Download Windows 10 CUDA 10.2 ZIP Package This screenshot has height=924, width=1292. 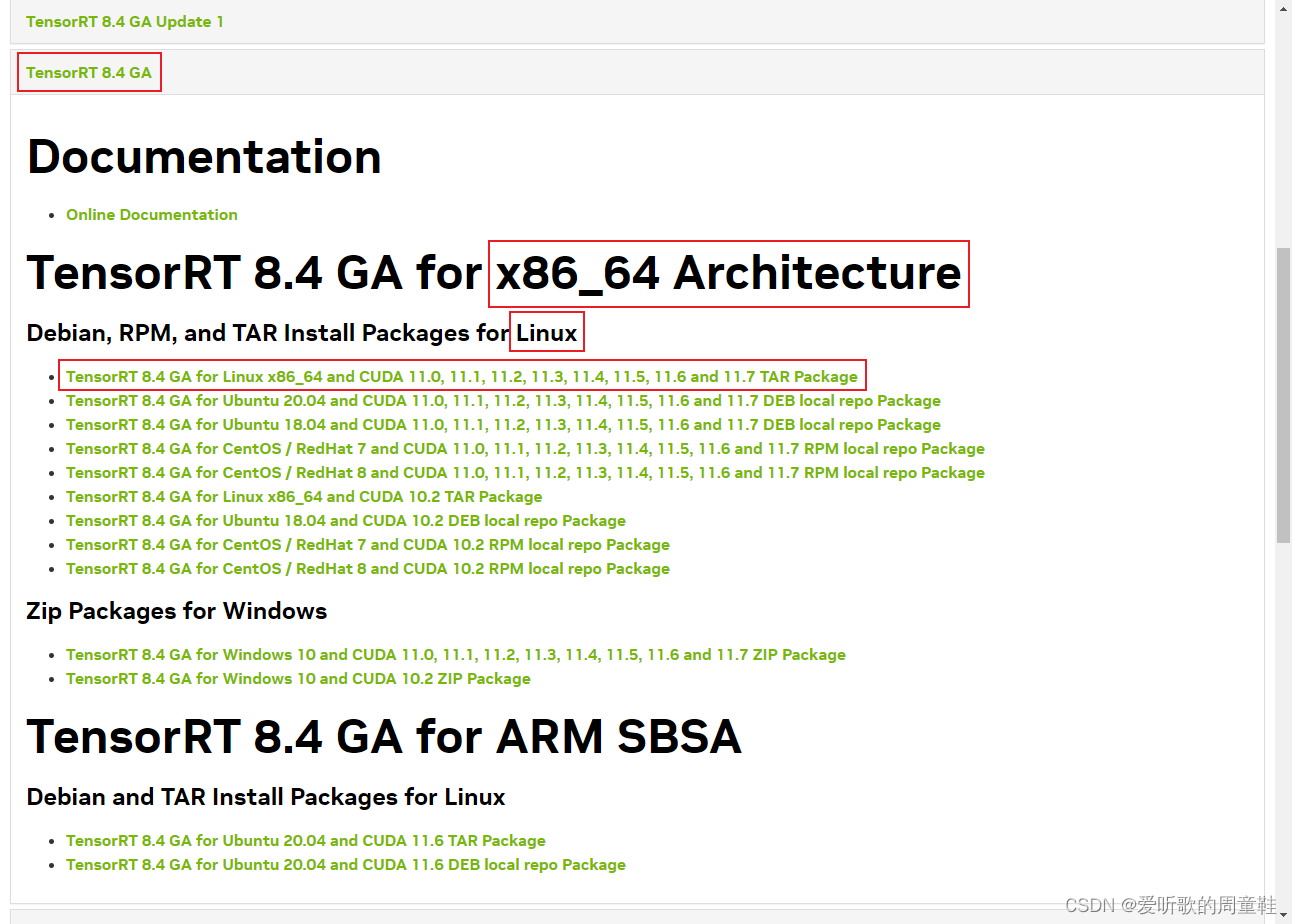pos(298,678)
